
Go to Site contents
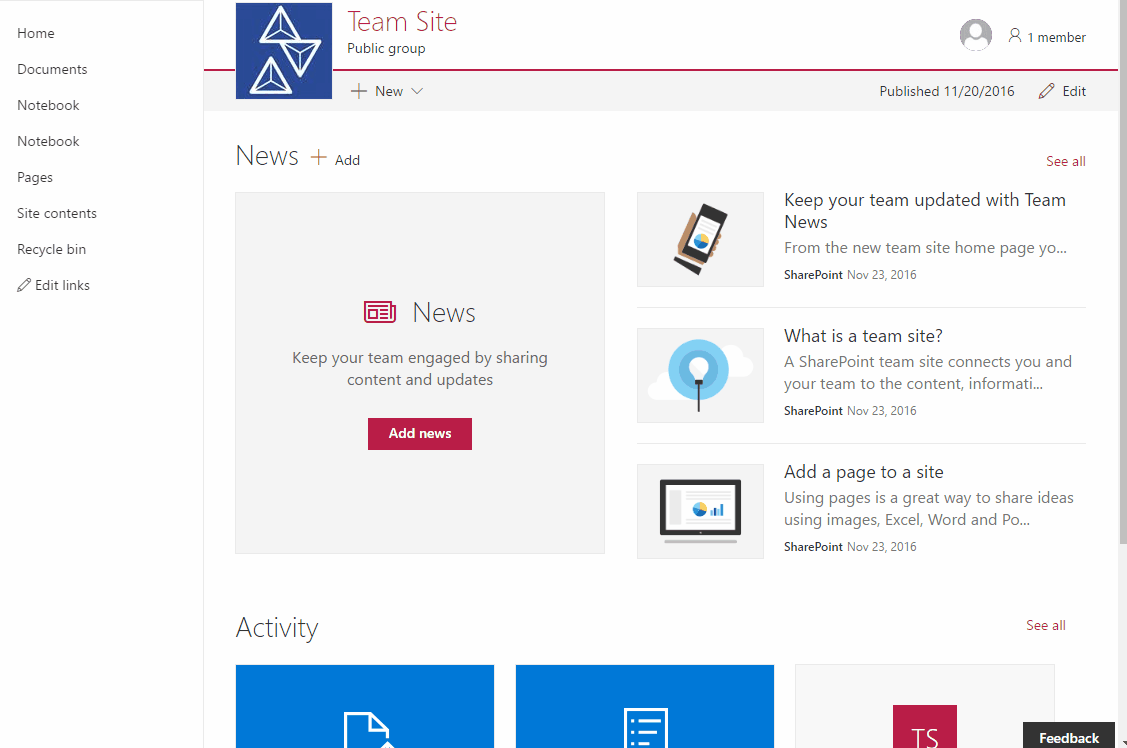[57, 213]
